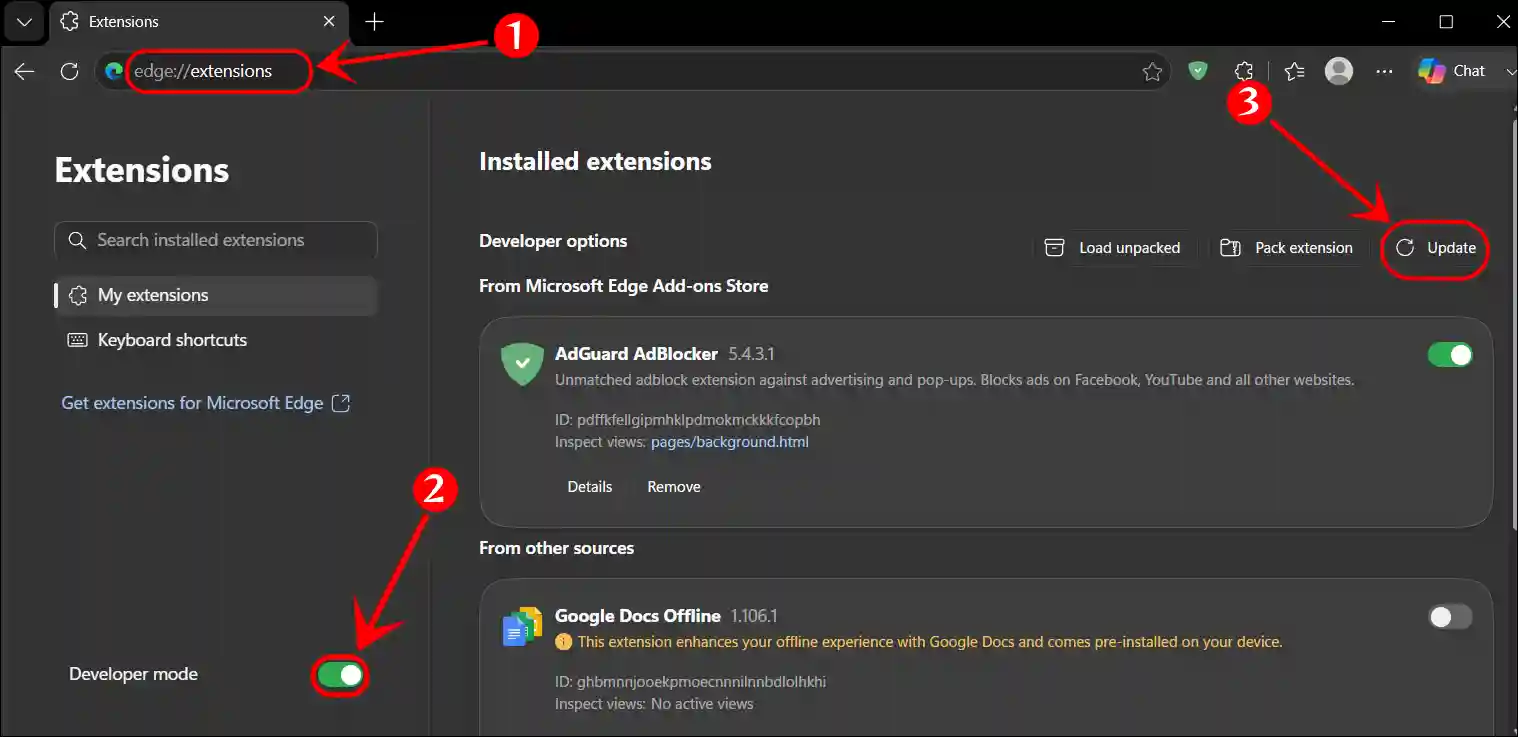Click 'No active views' text
This screenshot has width=1518, height=737.
pos(702,704)
